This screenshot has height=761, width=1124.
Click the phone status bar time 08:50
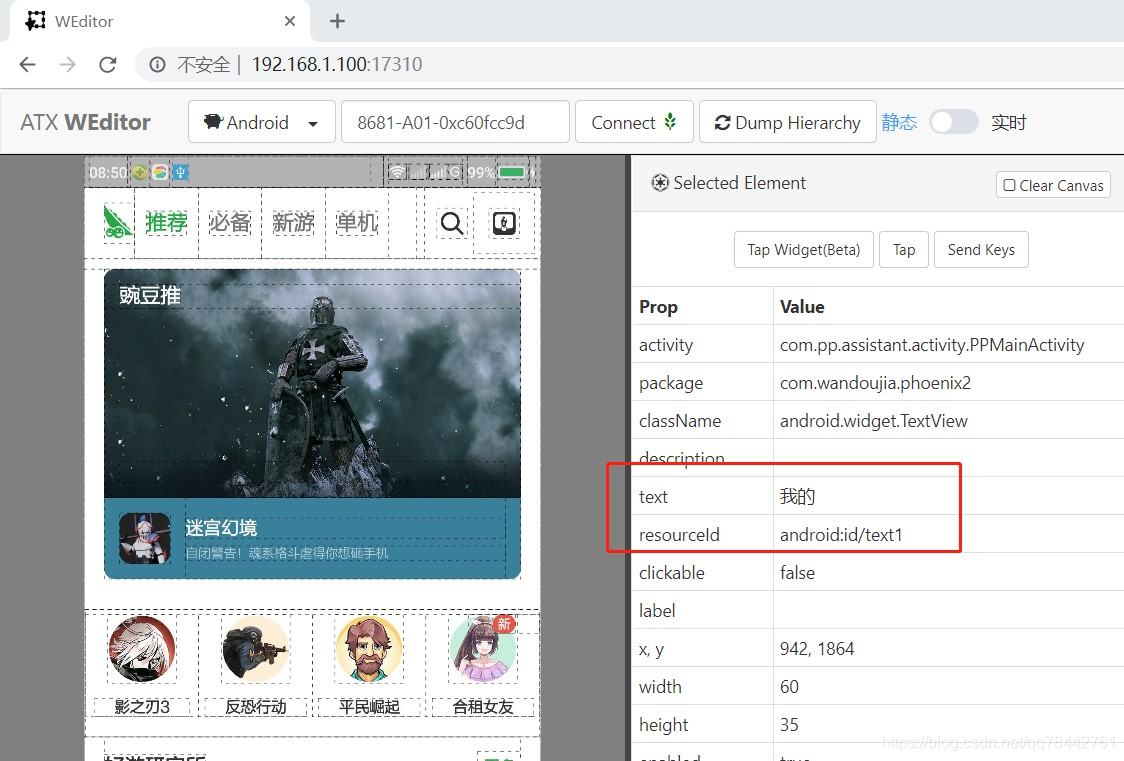[108, 173]
